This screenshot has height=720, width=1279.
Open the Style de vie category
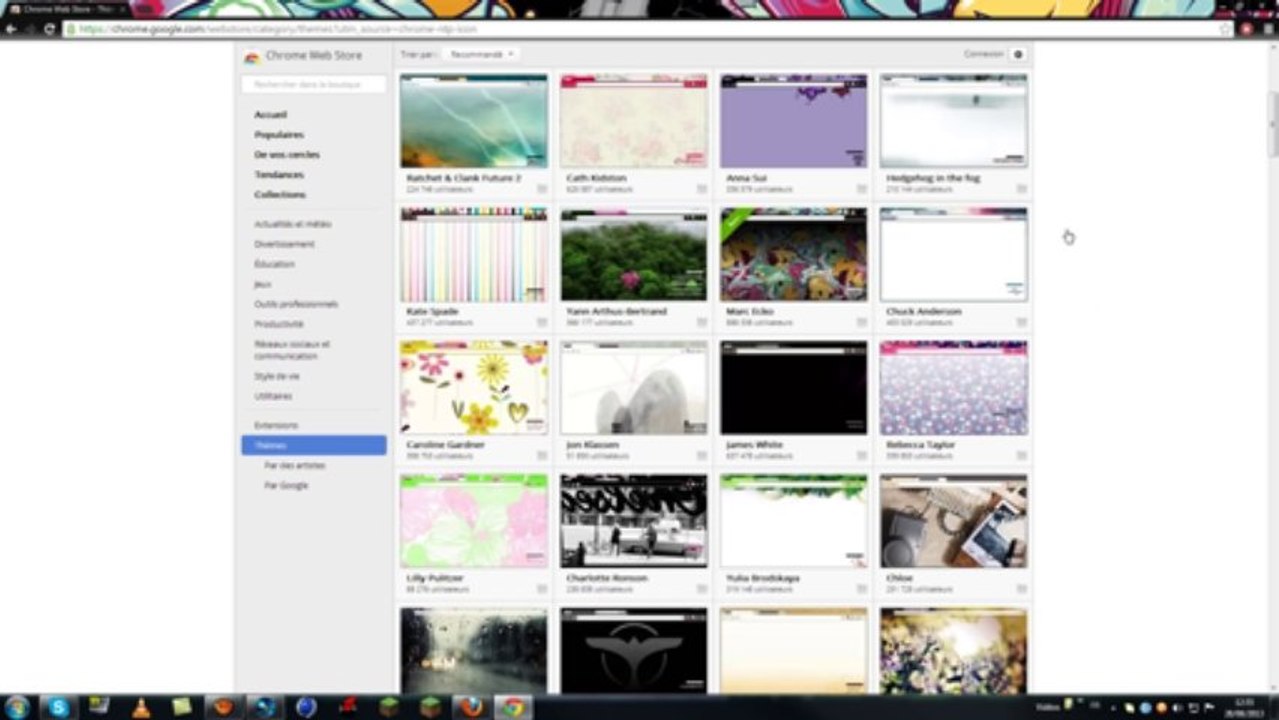[x=276, y=376]
